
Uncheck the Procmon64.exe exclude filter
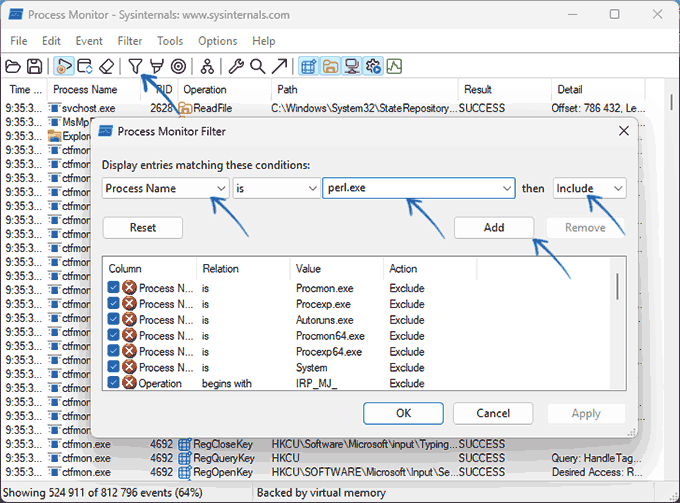[x=113, y=335]
